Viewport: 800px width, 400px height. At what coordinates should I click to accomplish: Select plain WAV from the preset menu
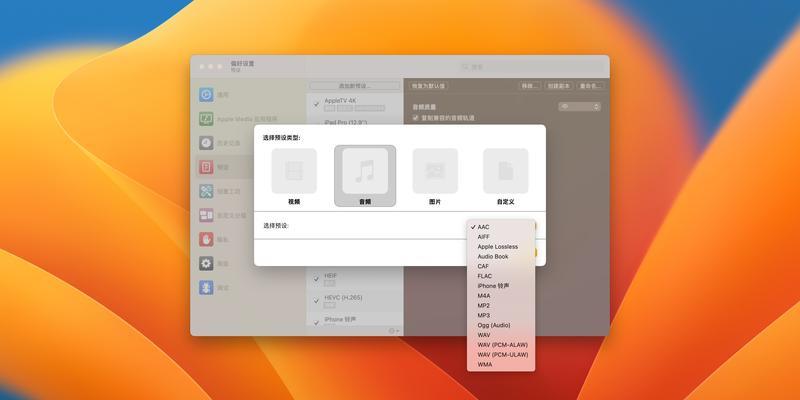click(x=501, y=335)
